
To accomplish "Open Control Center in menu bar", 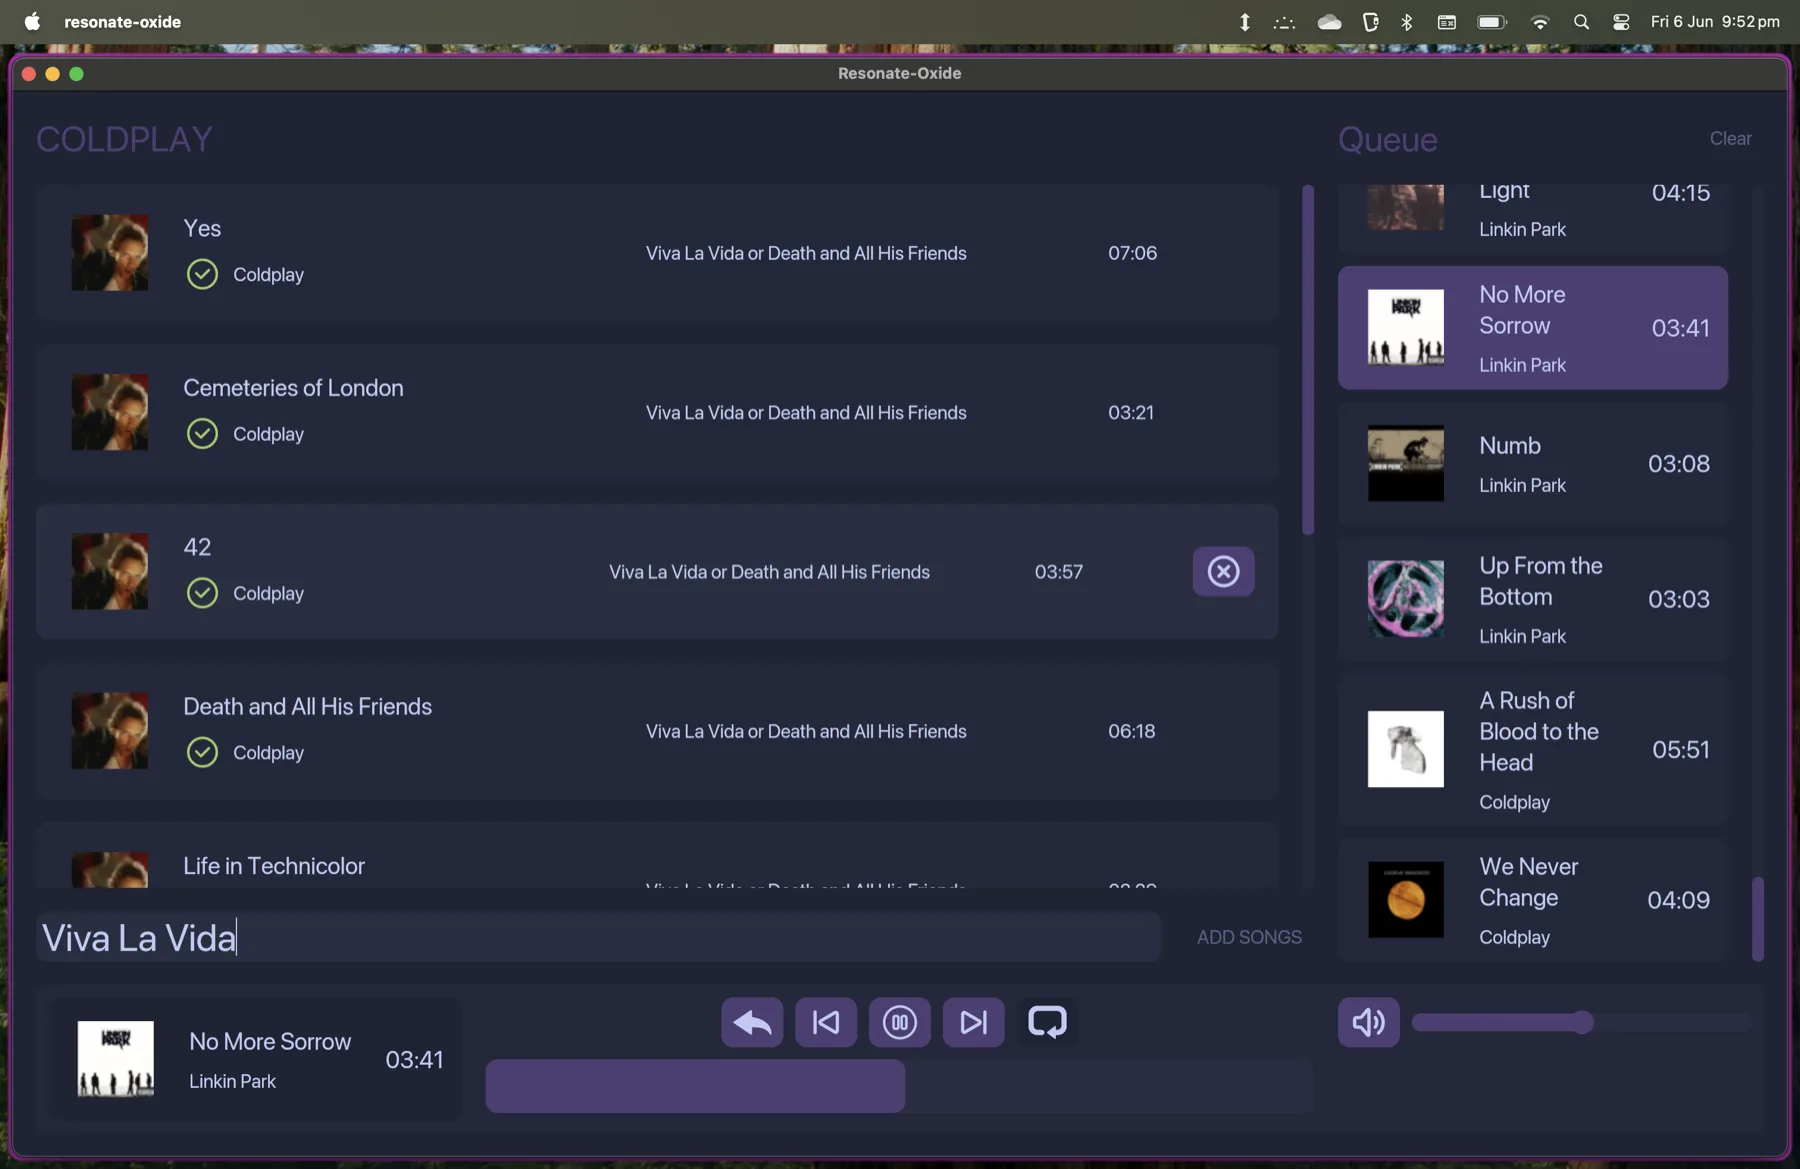I will click(1621, 22).
